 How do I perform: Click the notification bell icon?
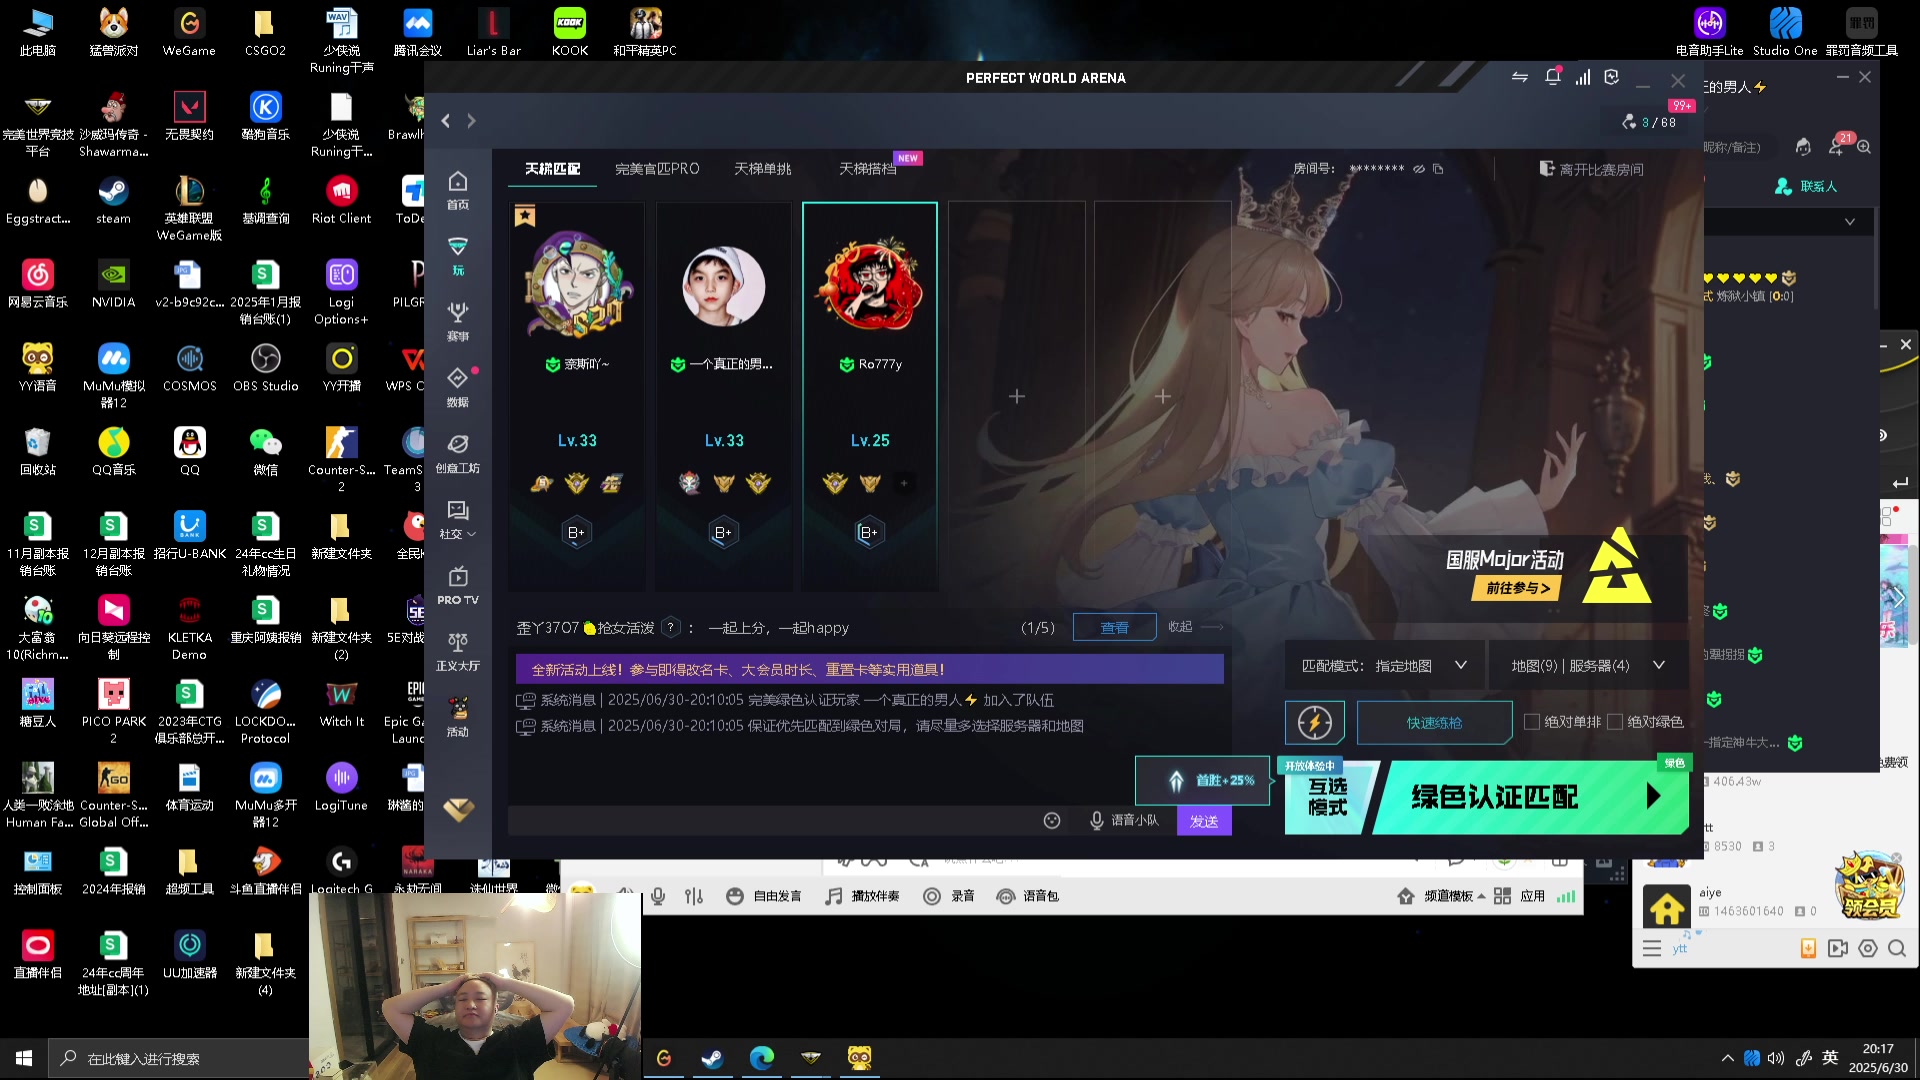click(x=1552, y=77)
